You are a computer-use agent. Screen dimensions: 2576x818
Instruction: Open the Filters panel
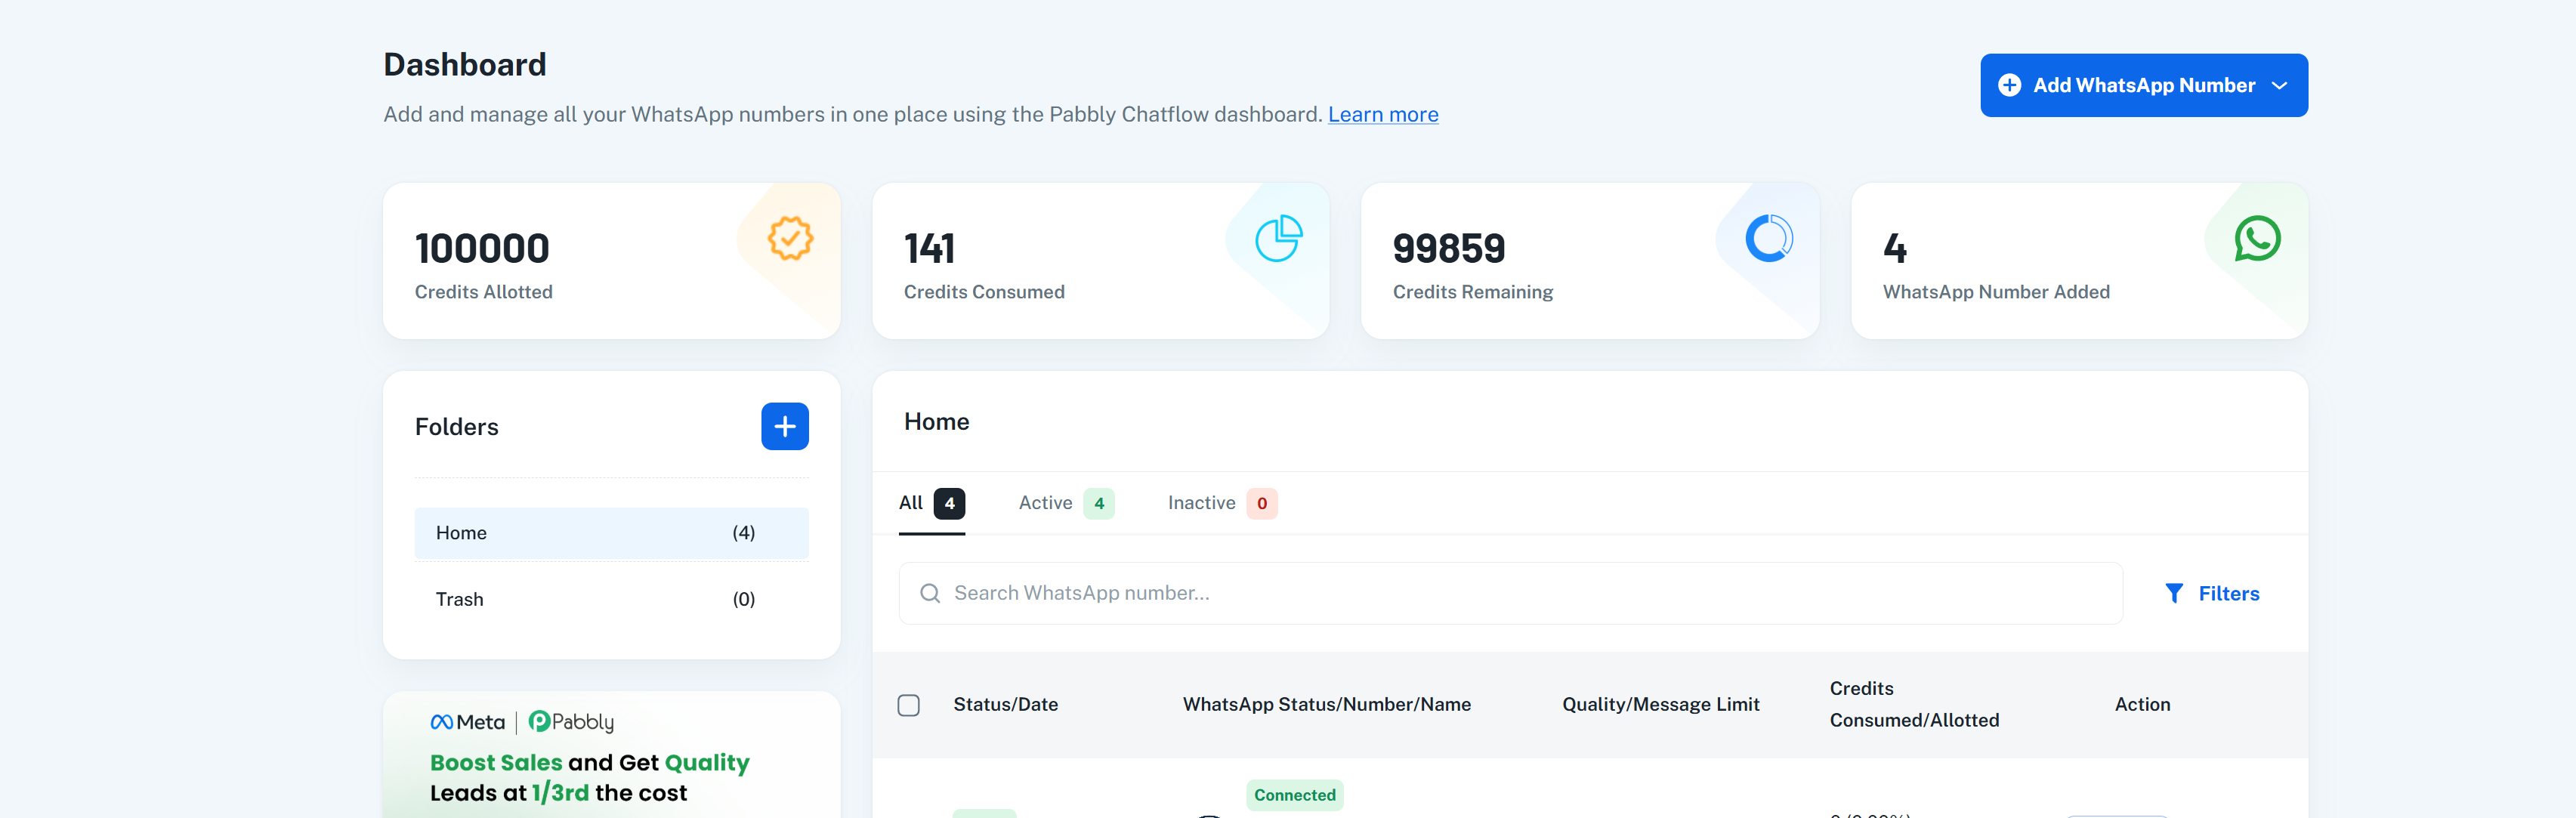[2212, 594]
